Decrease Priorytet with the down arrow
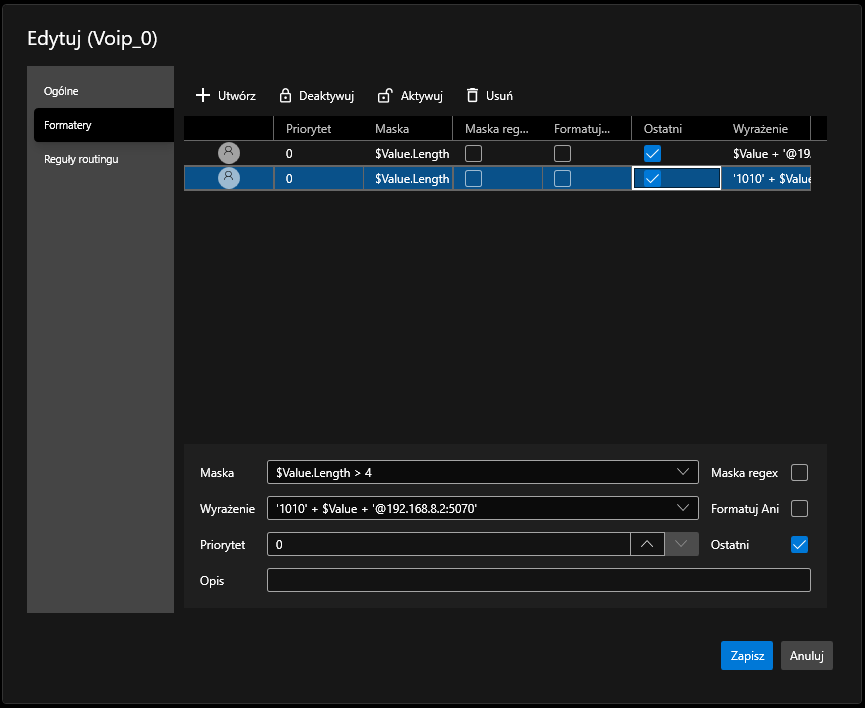Image resolution: width=865 pixels, height=708 pixels. pos(681,544)
